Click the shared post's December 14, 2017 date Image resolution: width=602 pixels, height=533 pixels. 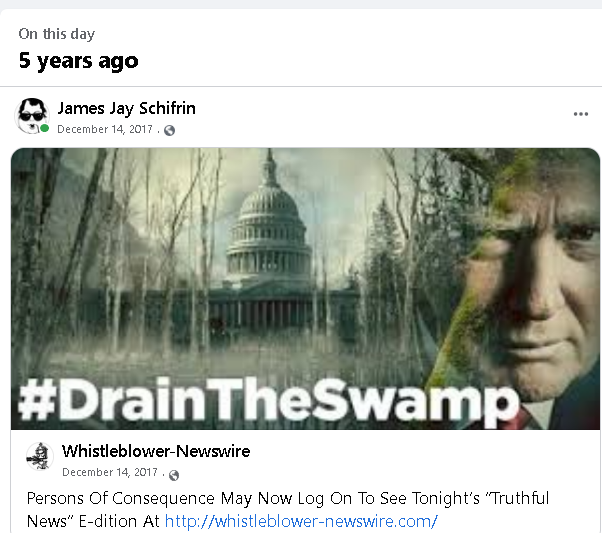coord(110,472)
